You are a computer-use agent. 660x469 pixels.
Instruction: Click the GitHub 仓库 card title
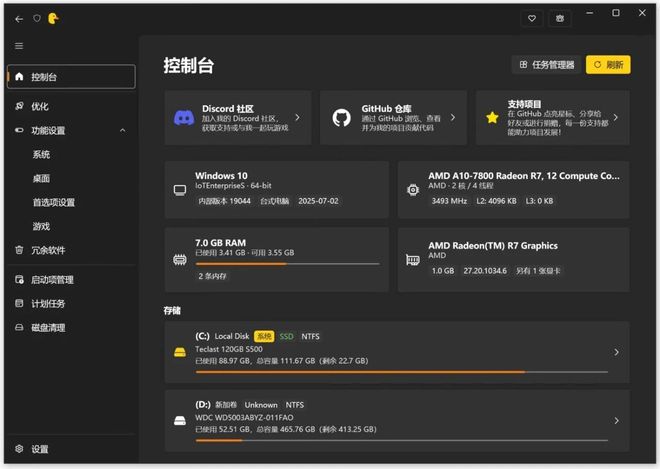[x=386, y=109]
